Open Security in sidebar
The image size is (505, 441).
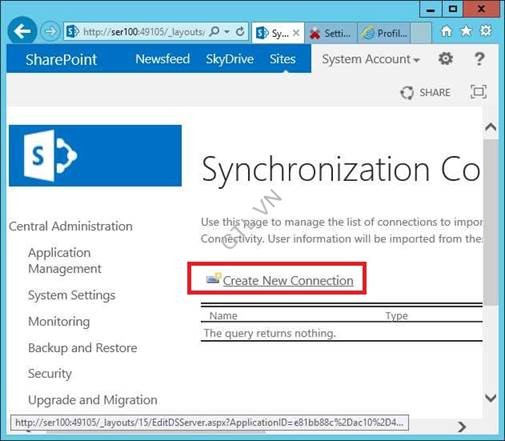point(50,374)
